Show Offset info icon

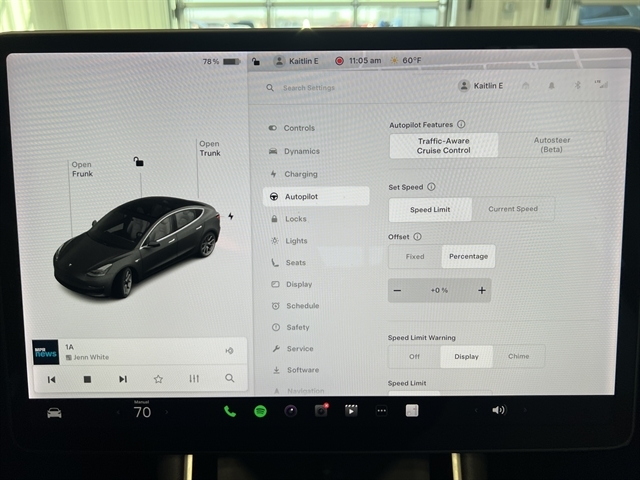tap(417, 236)
